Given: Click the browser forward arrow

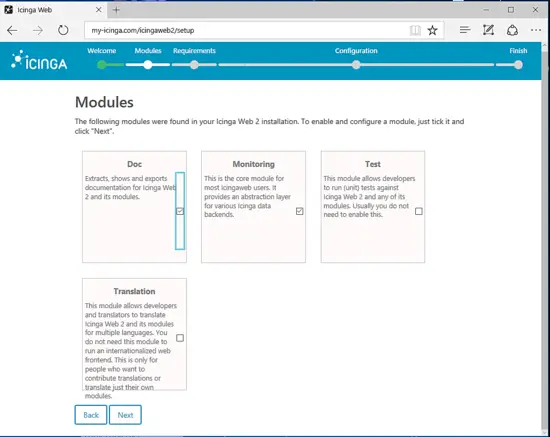Looking at the screenshot, I should tap(38, 31).
